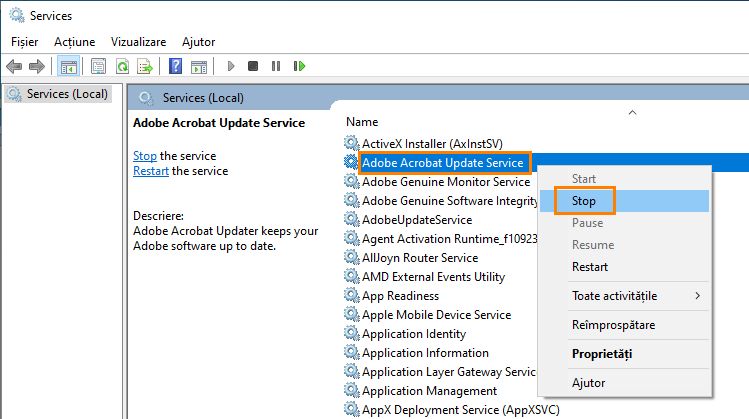Open the Acțiune menu
This screenshot has height=419, width=749.
[75, 42]
